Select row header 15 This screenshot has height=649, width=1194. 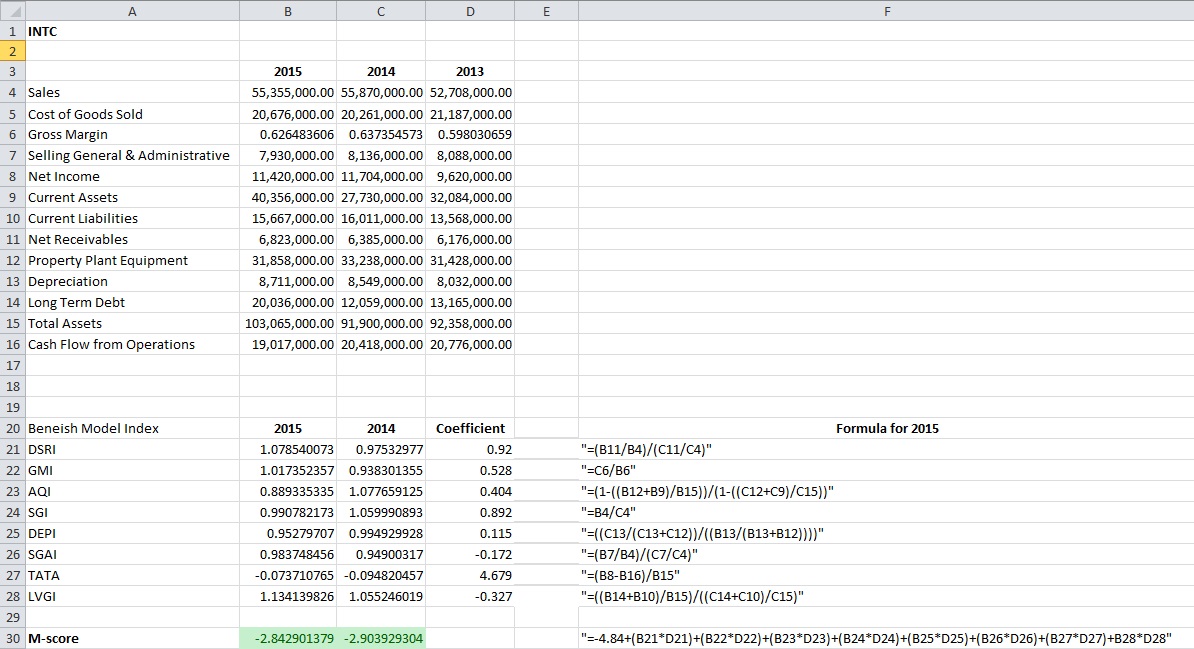coord(12,323)
